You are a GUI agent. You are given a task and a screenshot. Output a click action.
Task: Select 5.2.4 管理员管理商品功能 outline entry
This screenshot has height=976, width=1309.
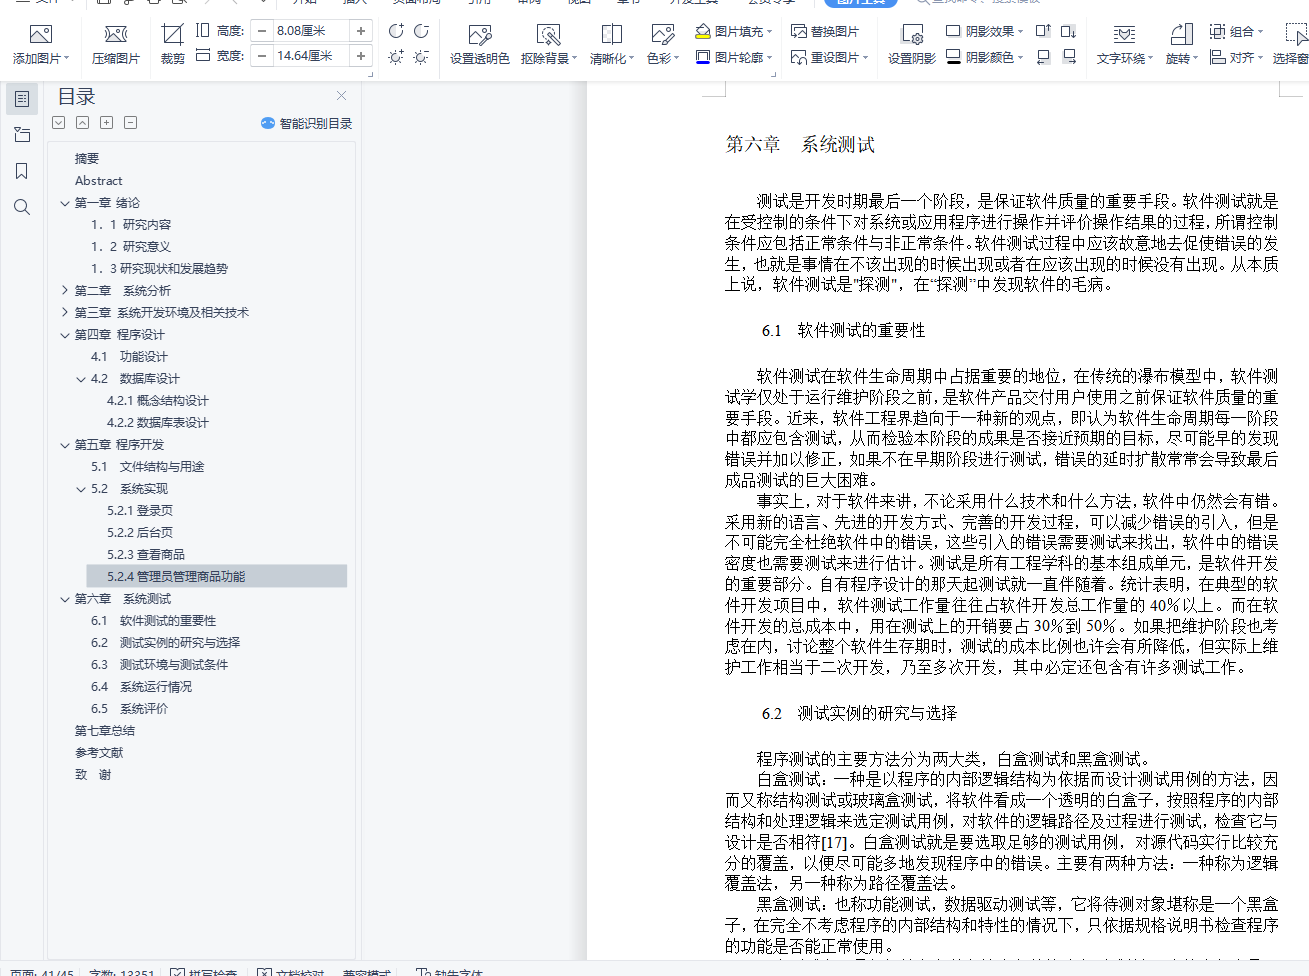pos(216,577)
